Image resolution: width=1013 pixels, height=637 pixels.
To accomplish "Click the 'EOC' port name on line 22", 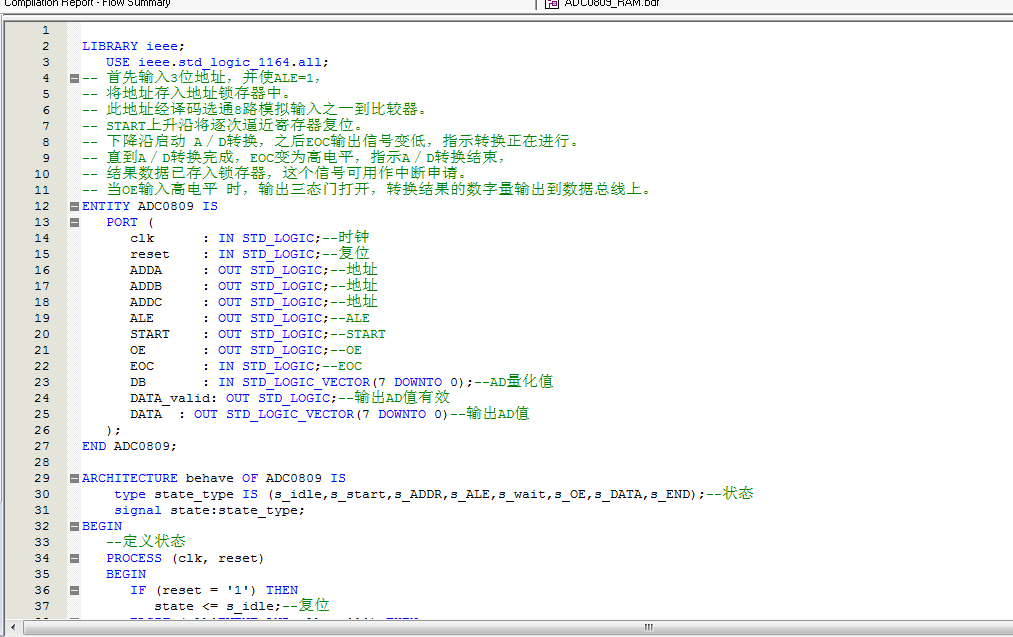I will [141, 366].
